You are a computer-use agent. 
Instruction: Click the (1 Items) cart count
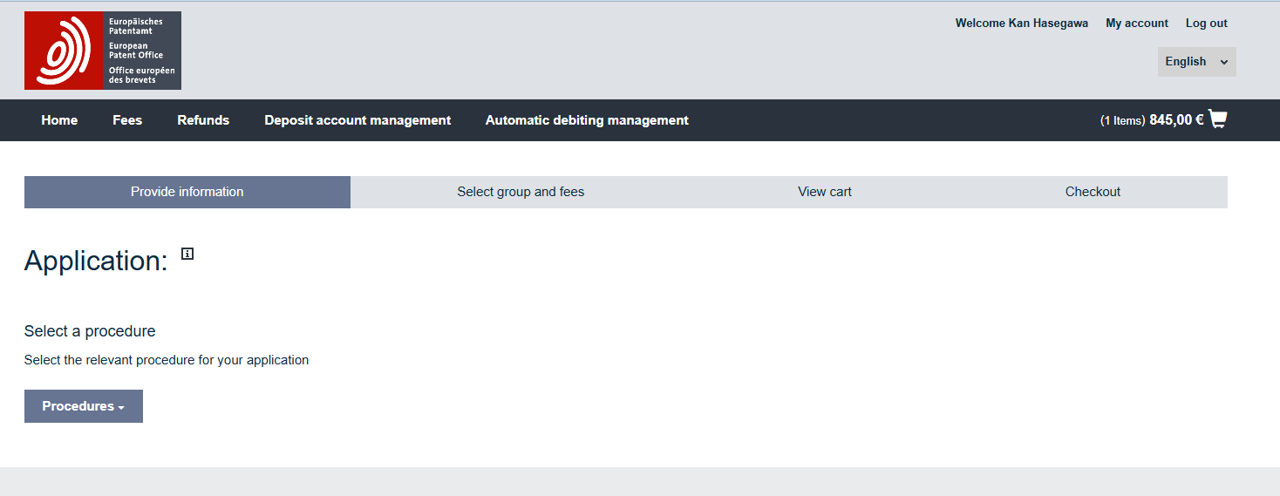tap(1122, 121)
